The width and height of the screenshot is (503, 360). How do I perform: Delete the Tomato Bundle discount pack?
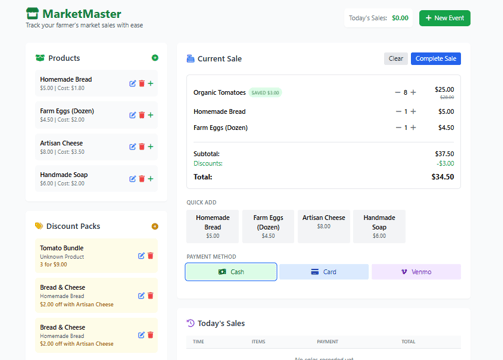(150, 256)
